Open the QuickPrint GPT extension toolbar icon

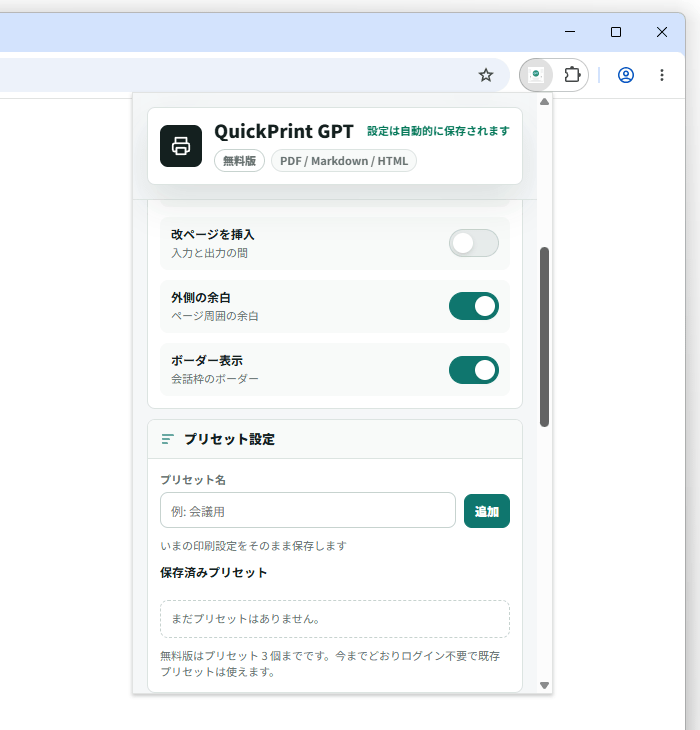point(536,75)
